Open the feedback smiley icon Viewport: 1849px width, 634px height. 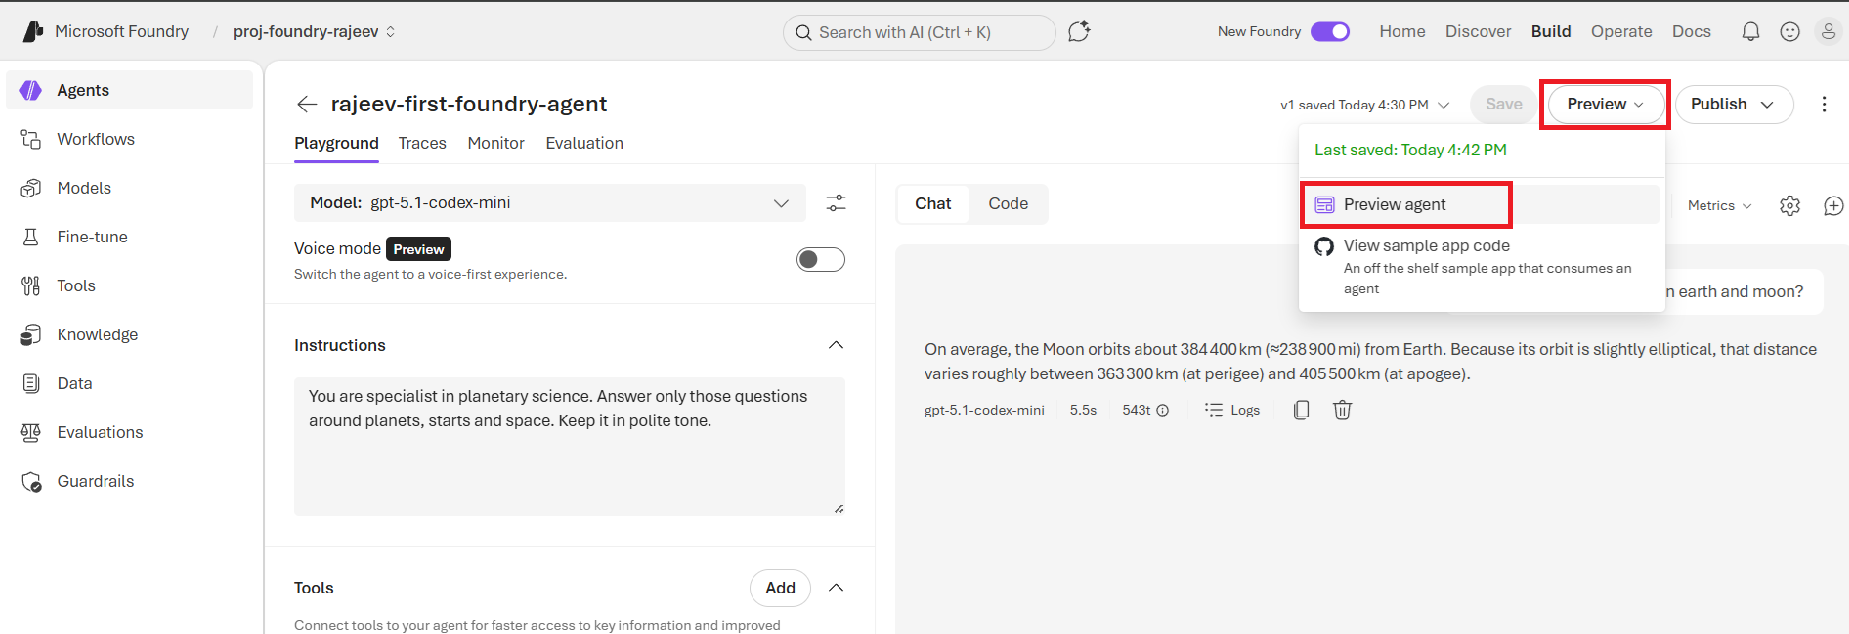[1790, 32]
